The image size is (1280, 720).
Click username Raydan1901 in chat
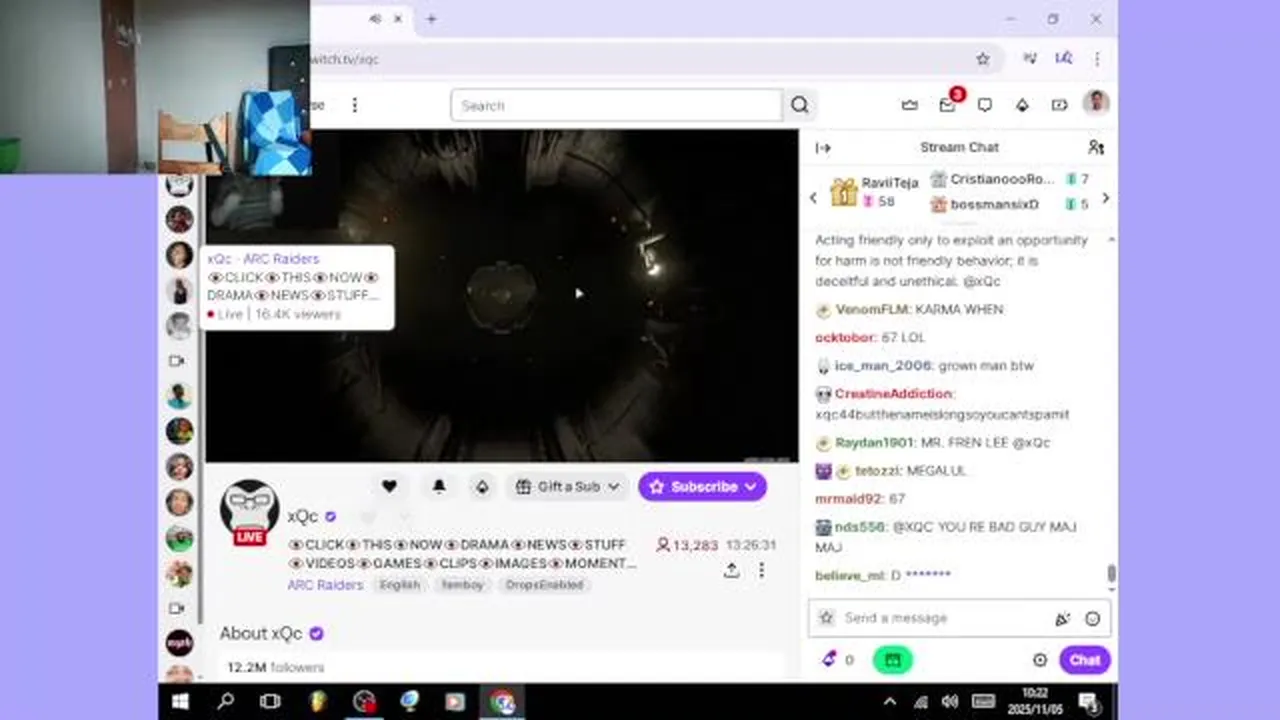(874, 442)
